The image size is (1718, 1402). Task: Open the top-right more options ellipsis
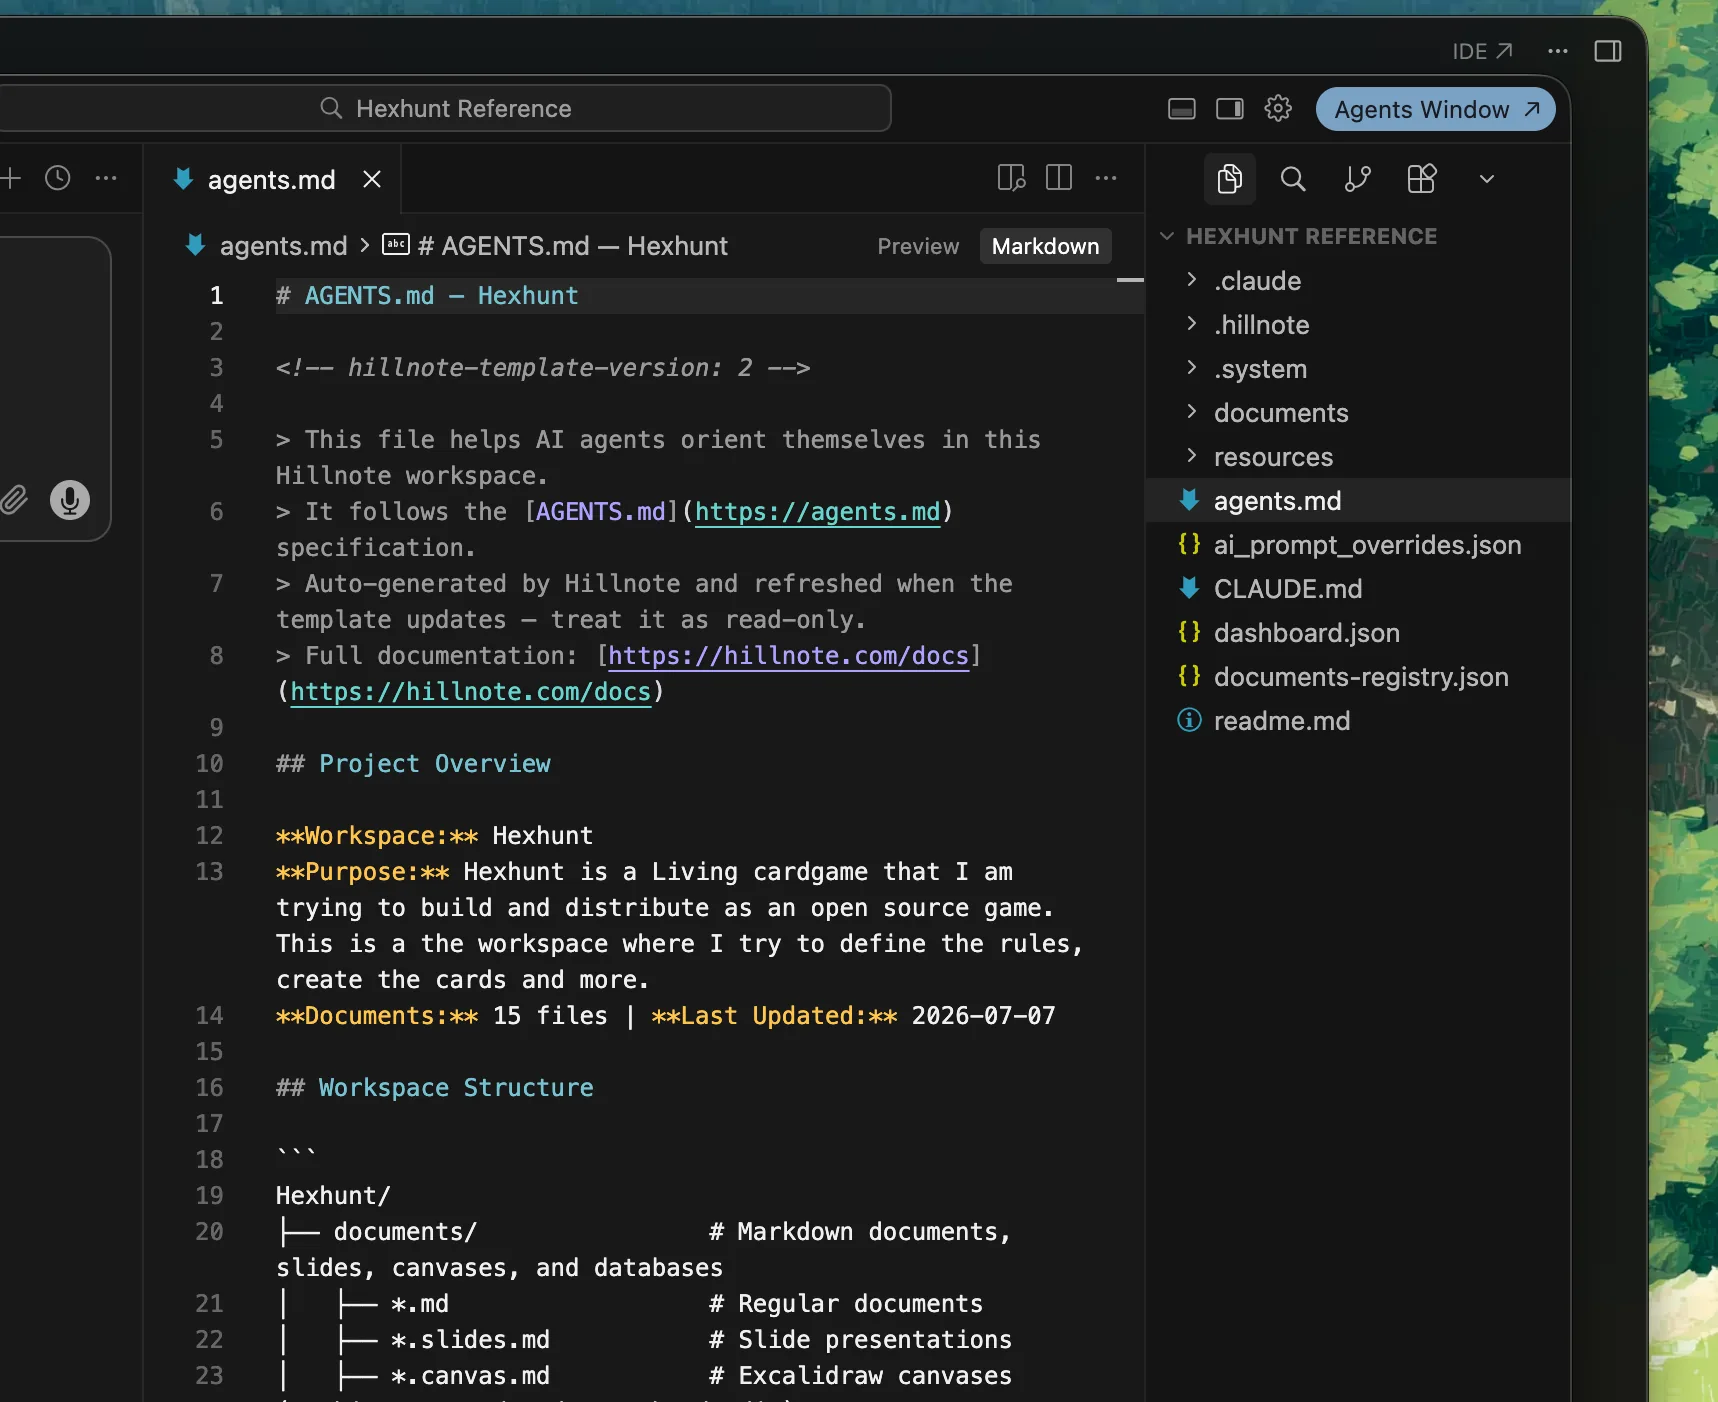(1558, 51)
